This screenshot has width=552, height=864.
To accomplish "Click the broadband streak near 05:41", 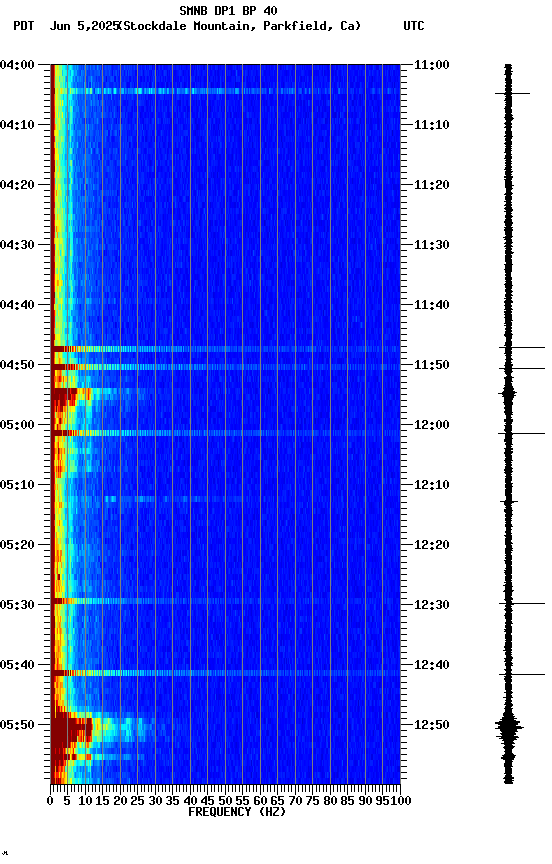I will (225, 673).
